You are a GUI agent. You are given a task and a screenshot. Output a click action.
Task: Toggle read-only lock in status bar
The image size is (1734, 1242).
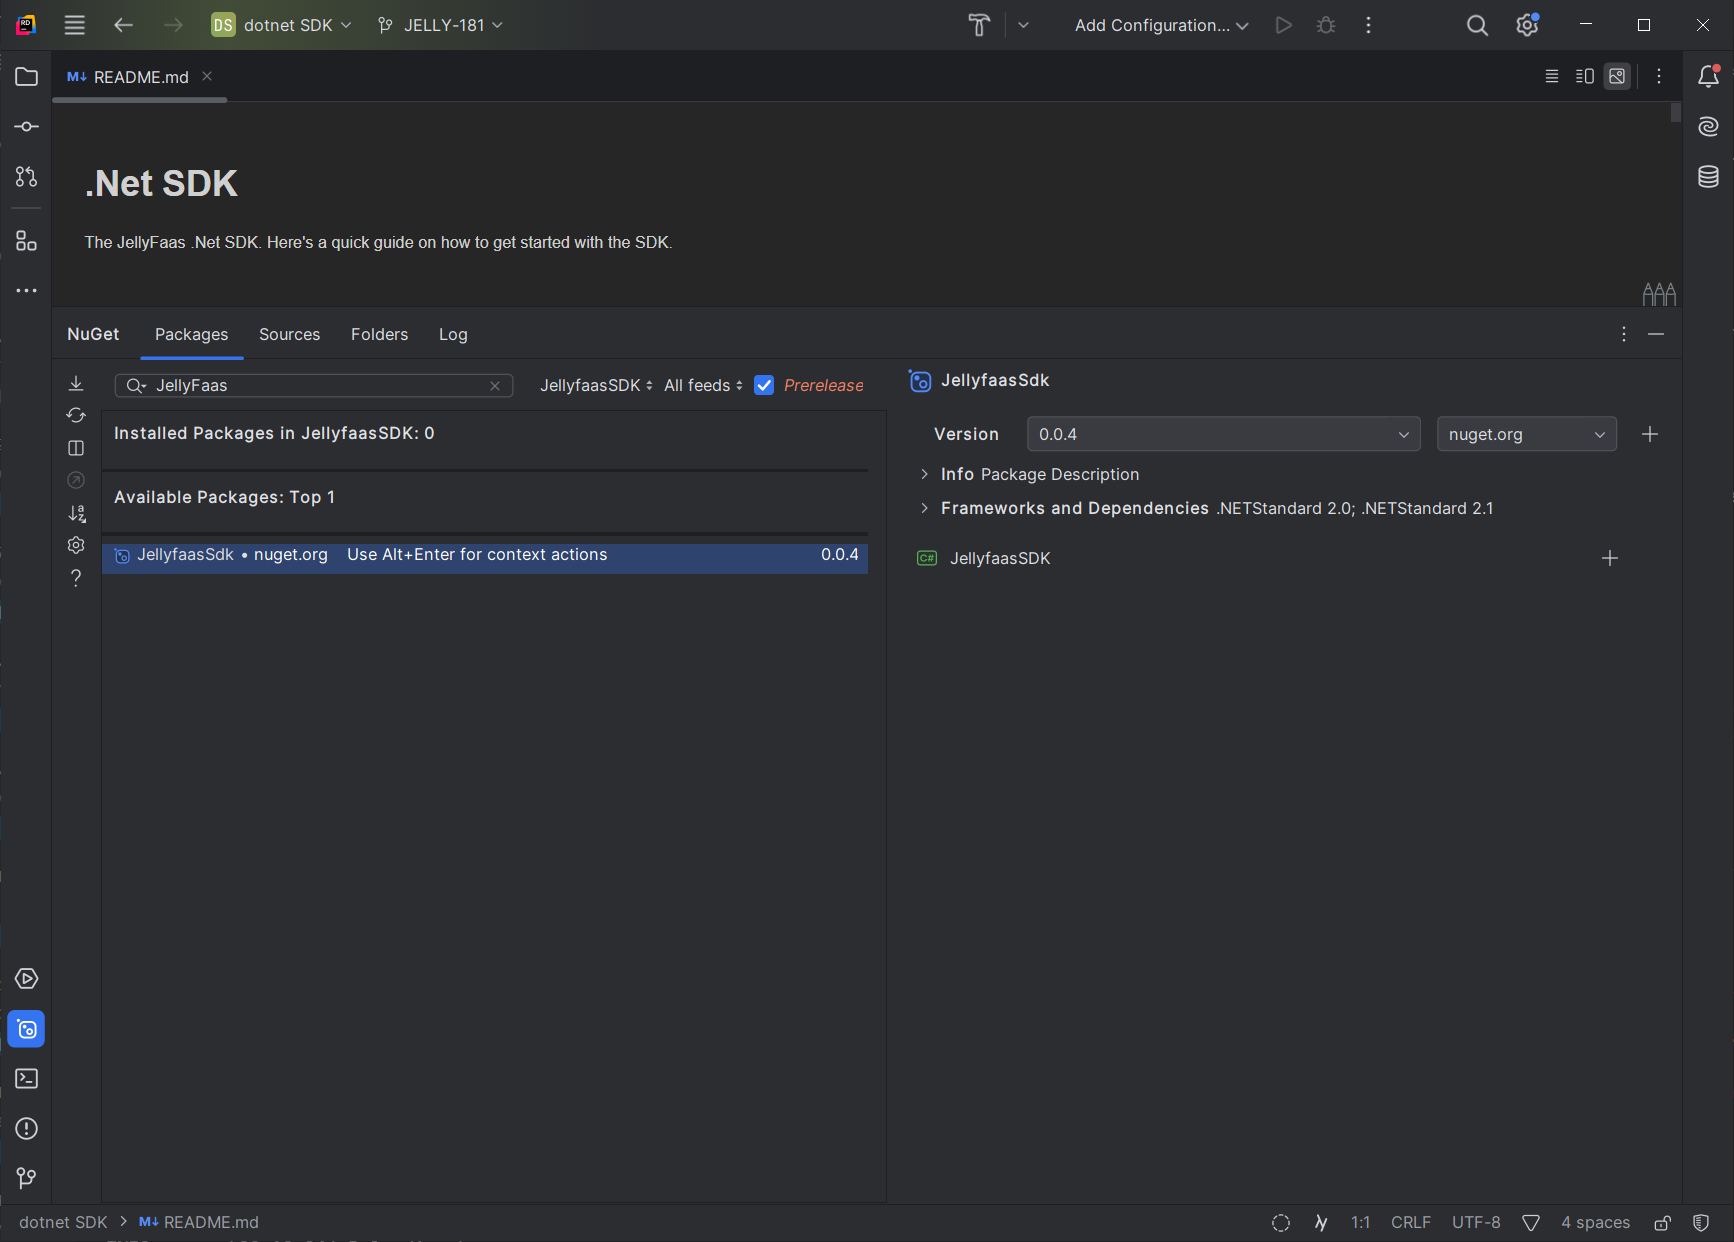(x=1663, y=1223)
